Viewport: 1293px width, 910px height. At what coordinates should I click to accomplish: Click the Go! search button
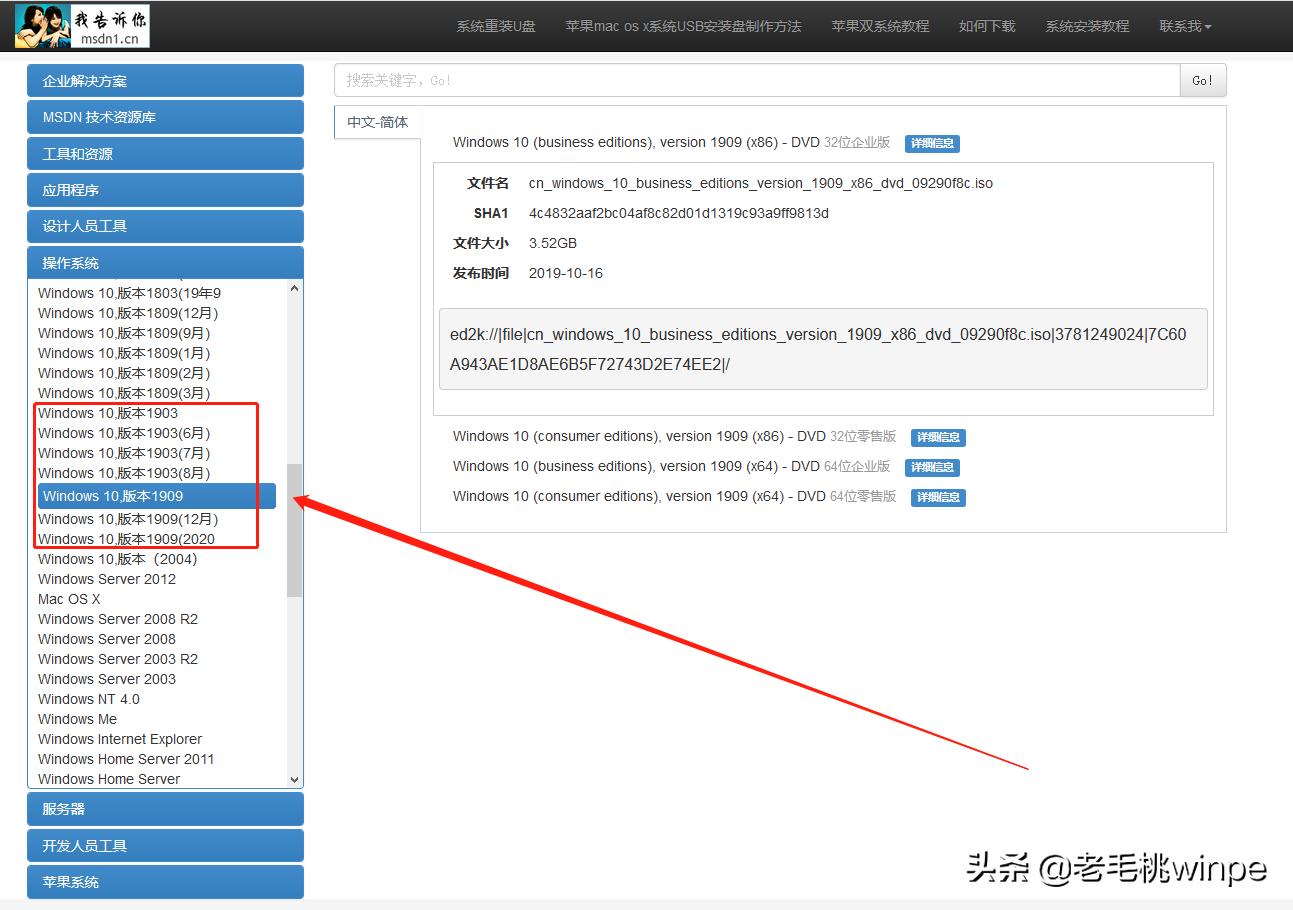tap(1202, 81)
